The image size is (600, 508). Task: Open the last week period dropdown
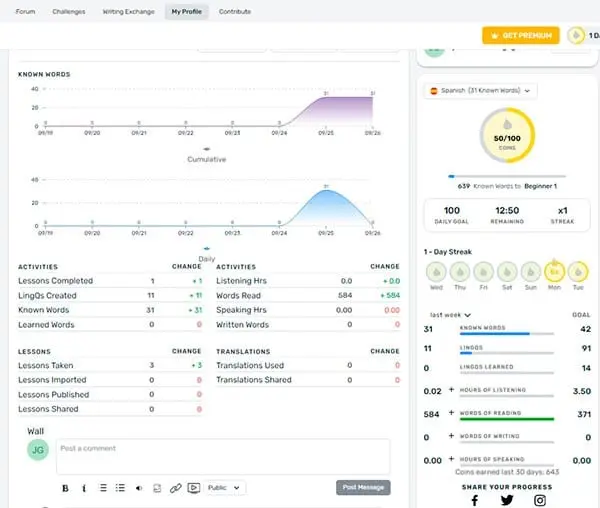450,315
